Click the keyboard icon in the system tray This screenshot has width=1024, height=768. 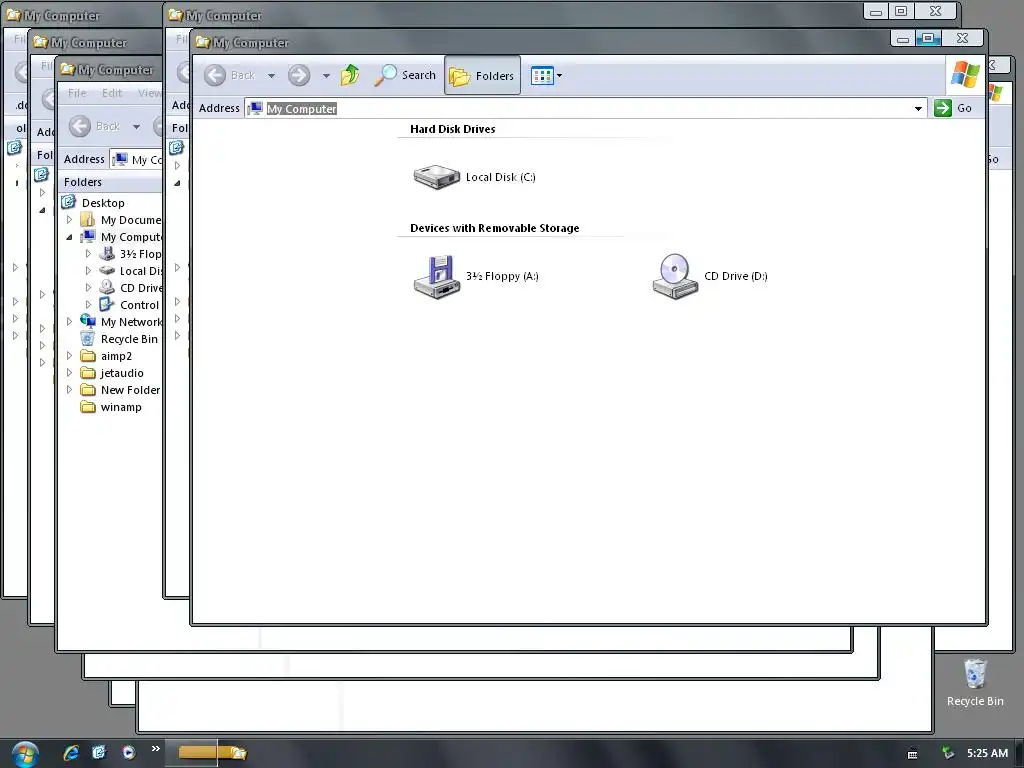click(x=912, y=754)
